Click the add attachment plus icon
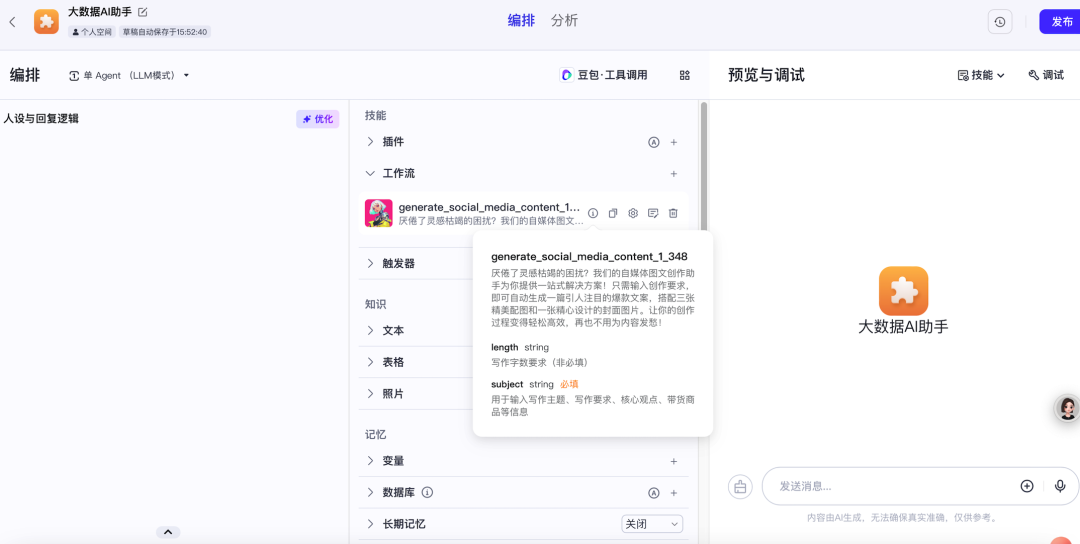Image resolution: width=1080 pixels, height=544 pixels. pos(1027,486)
